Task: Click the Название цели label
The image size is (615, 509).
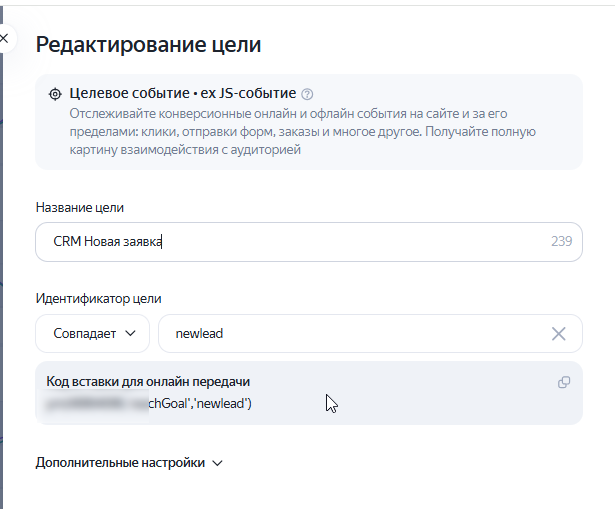Action: click(x=80, y=207)
